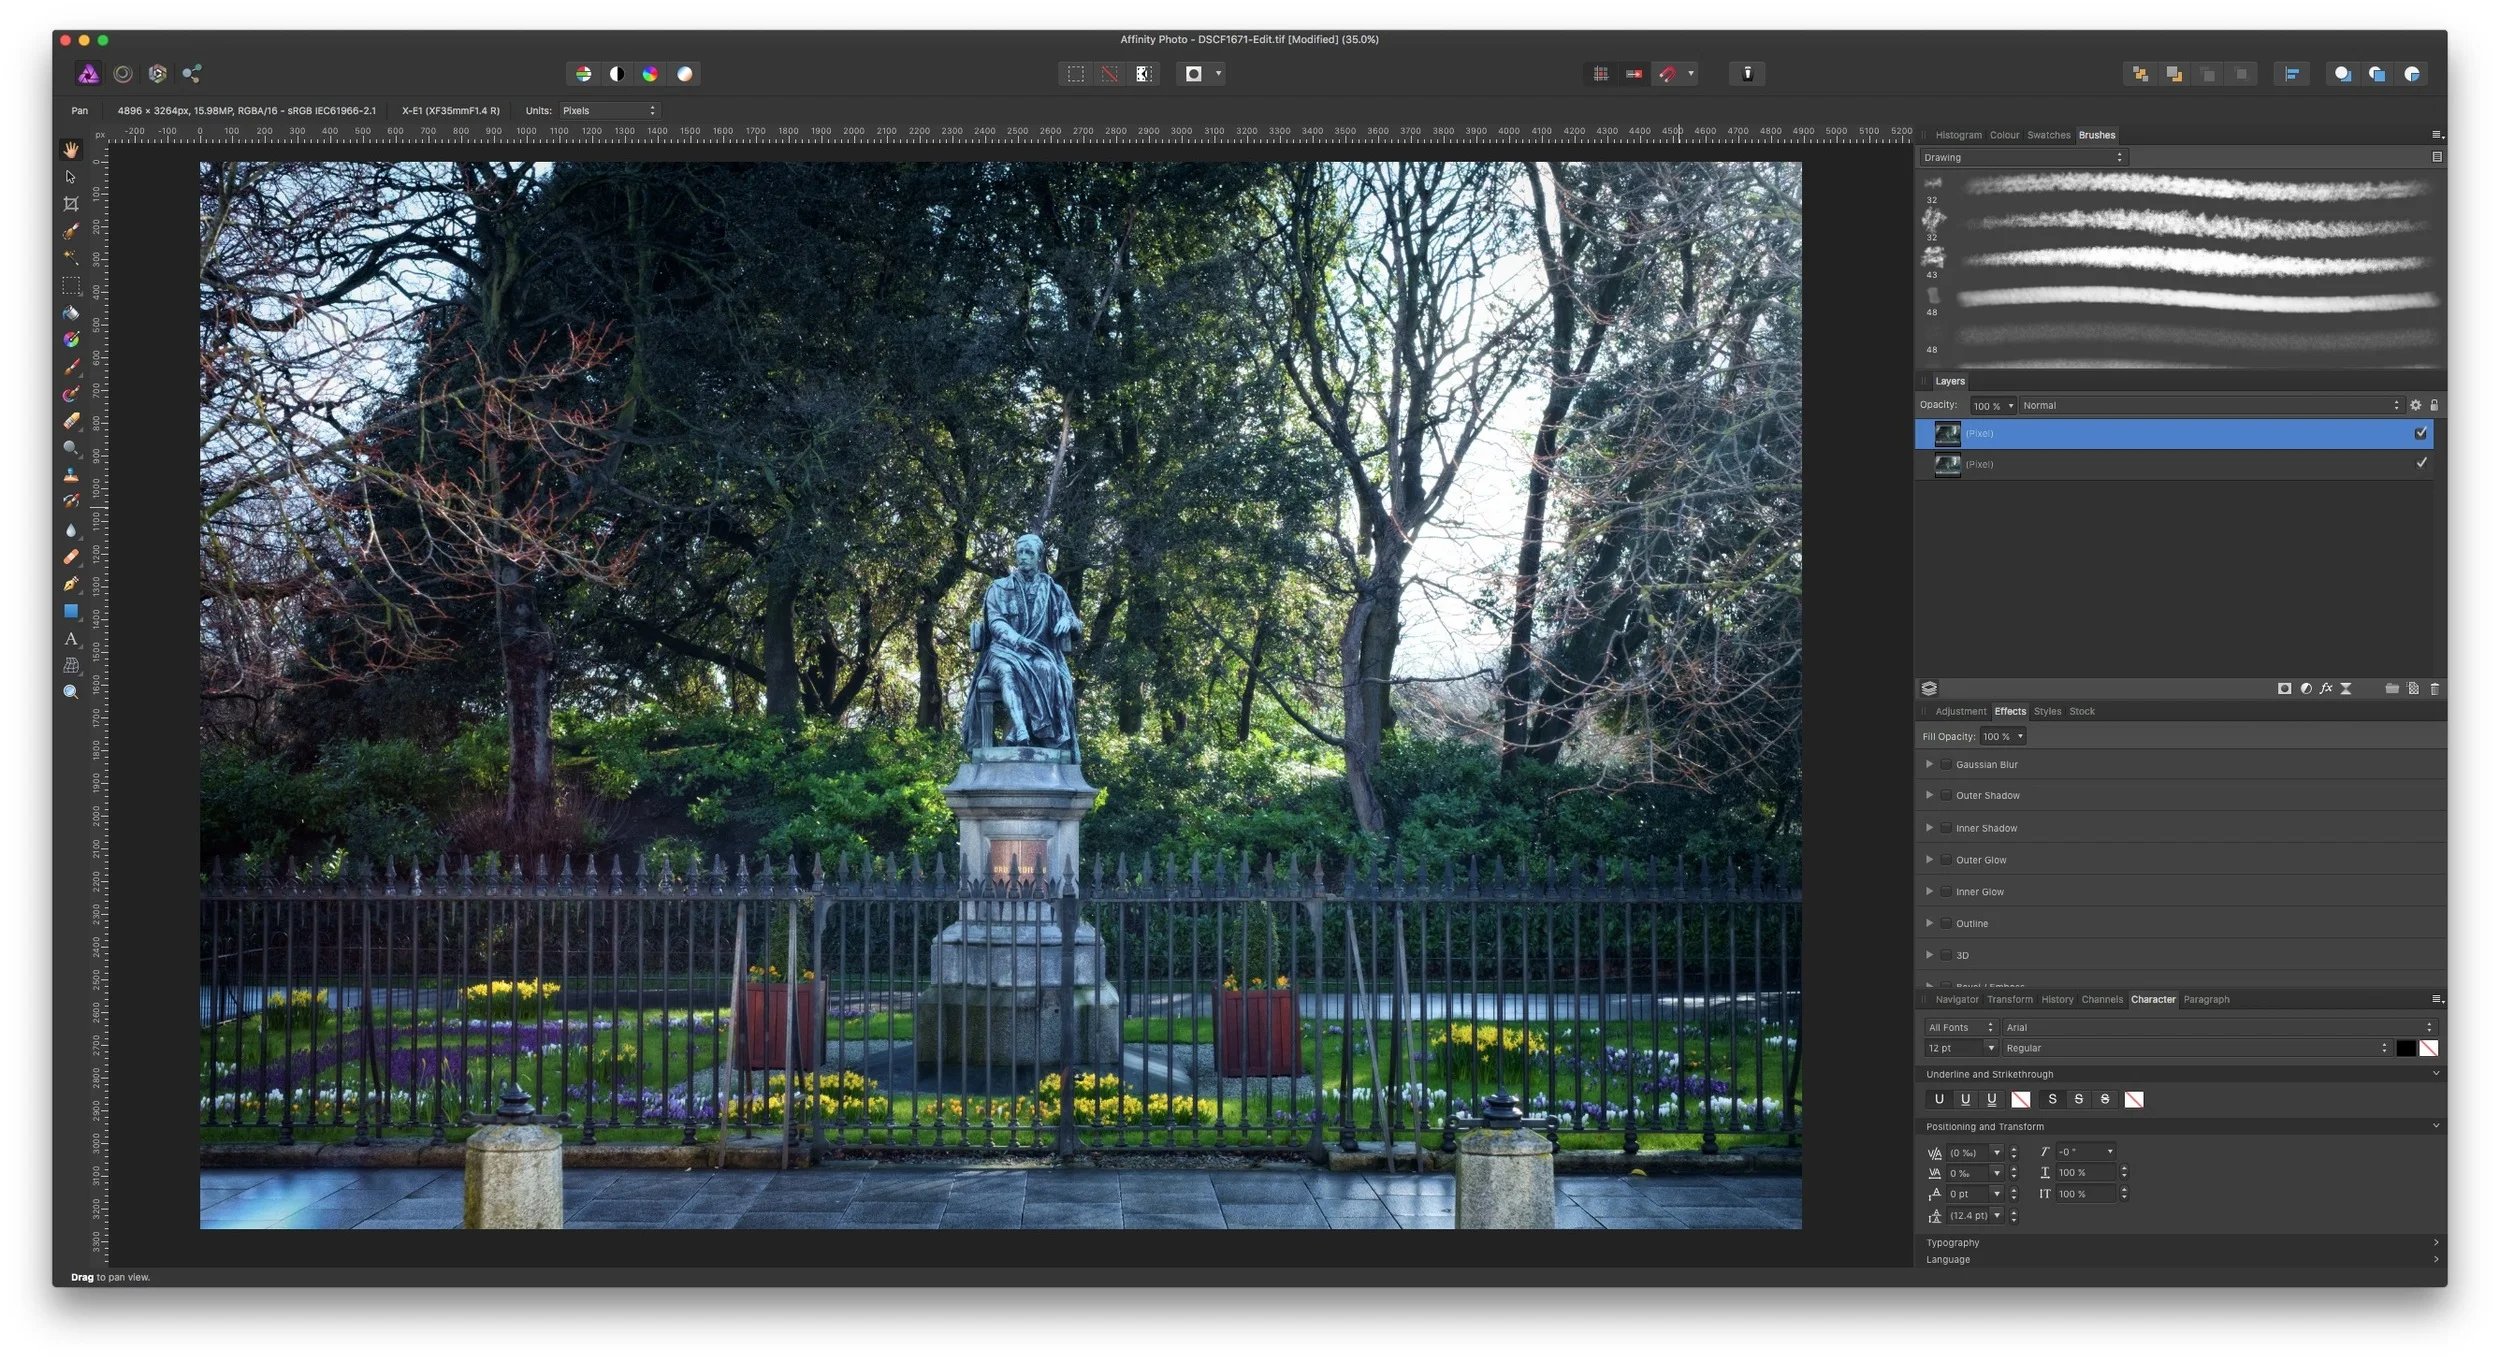
Task: Enable the Outer Glow effect checkbox
Action: (1946, 860)
